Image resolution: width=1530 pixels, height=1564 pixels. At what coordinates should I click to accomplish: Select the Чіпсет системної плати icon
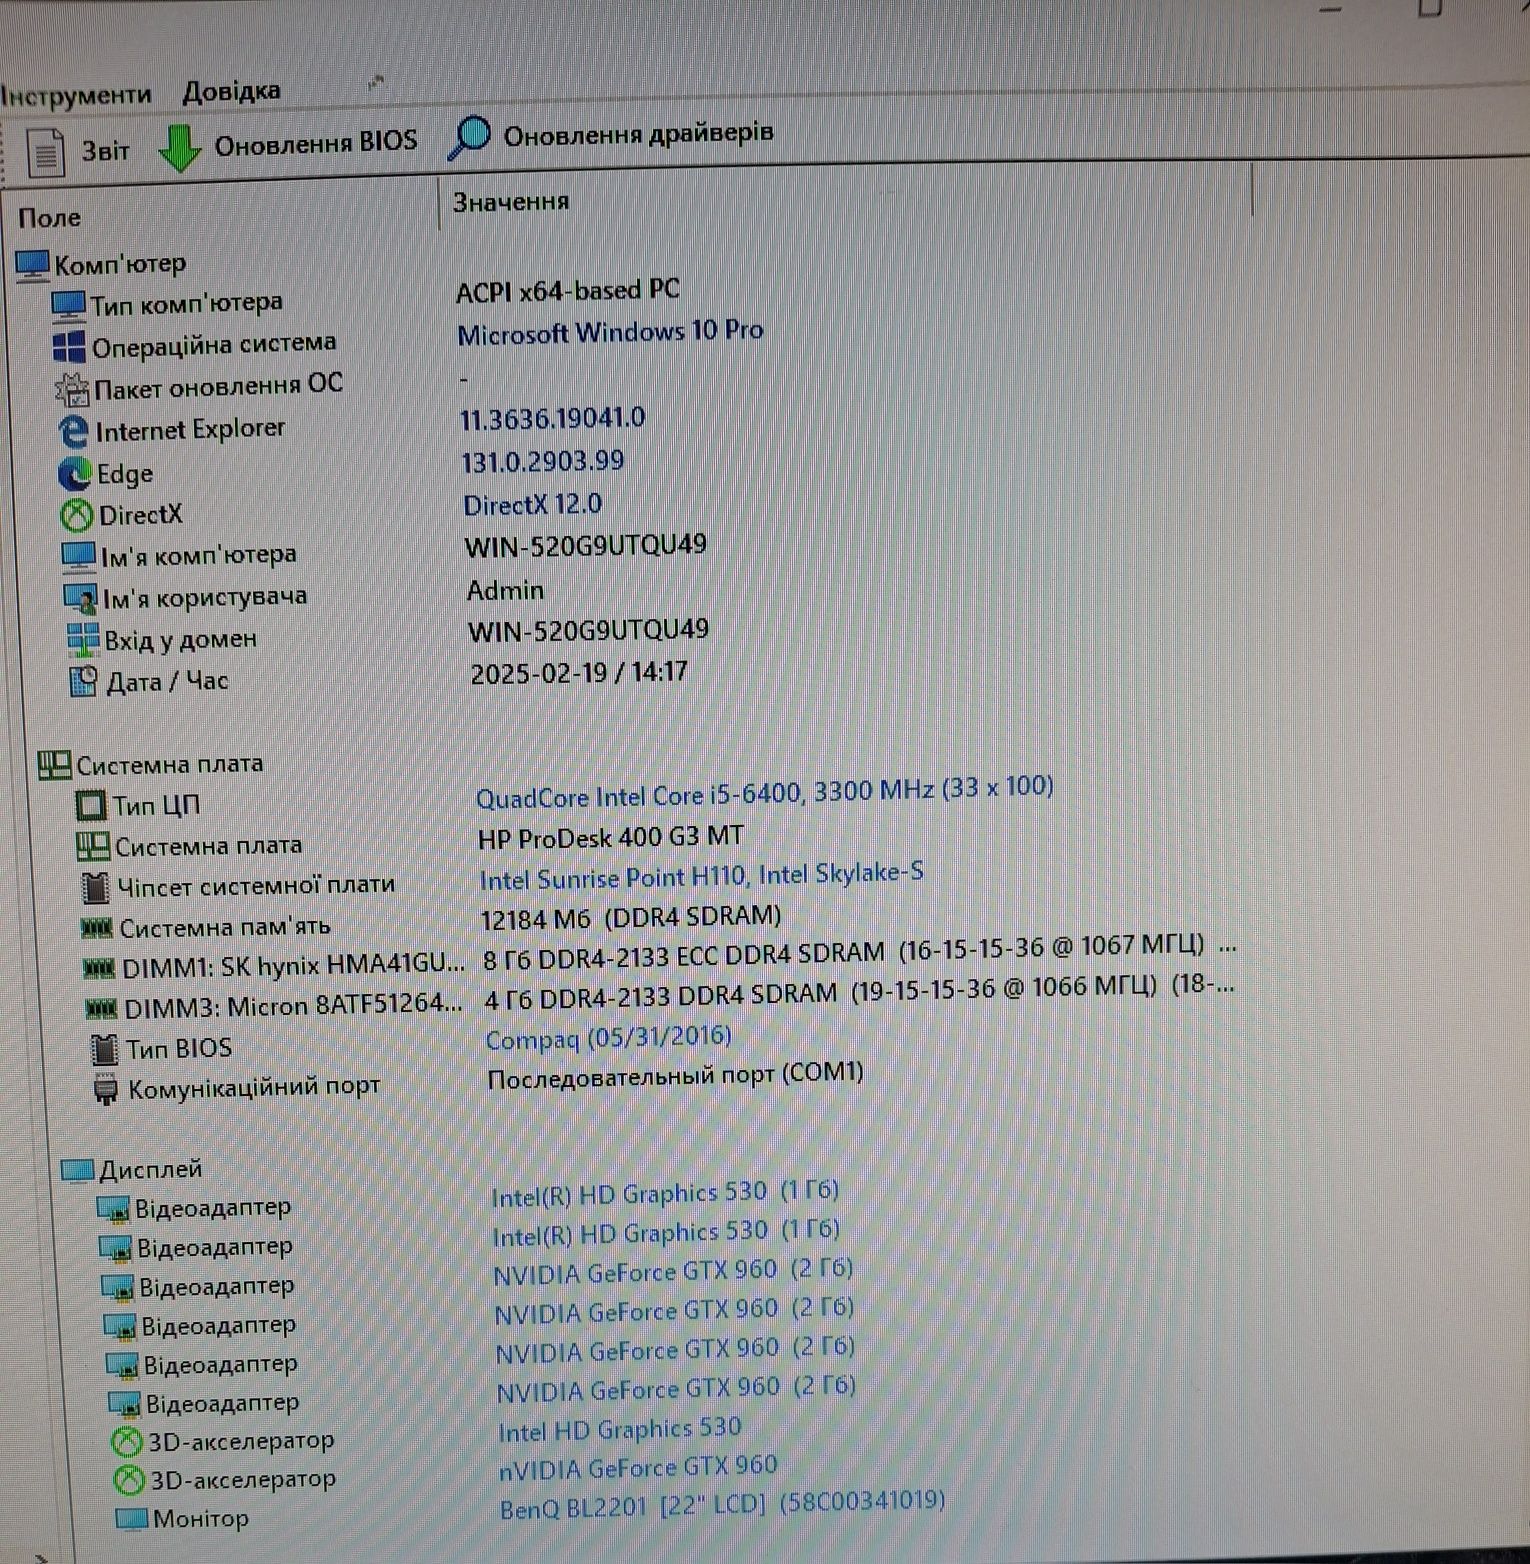95,887
